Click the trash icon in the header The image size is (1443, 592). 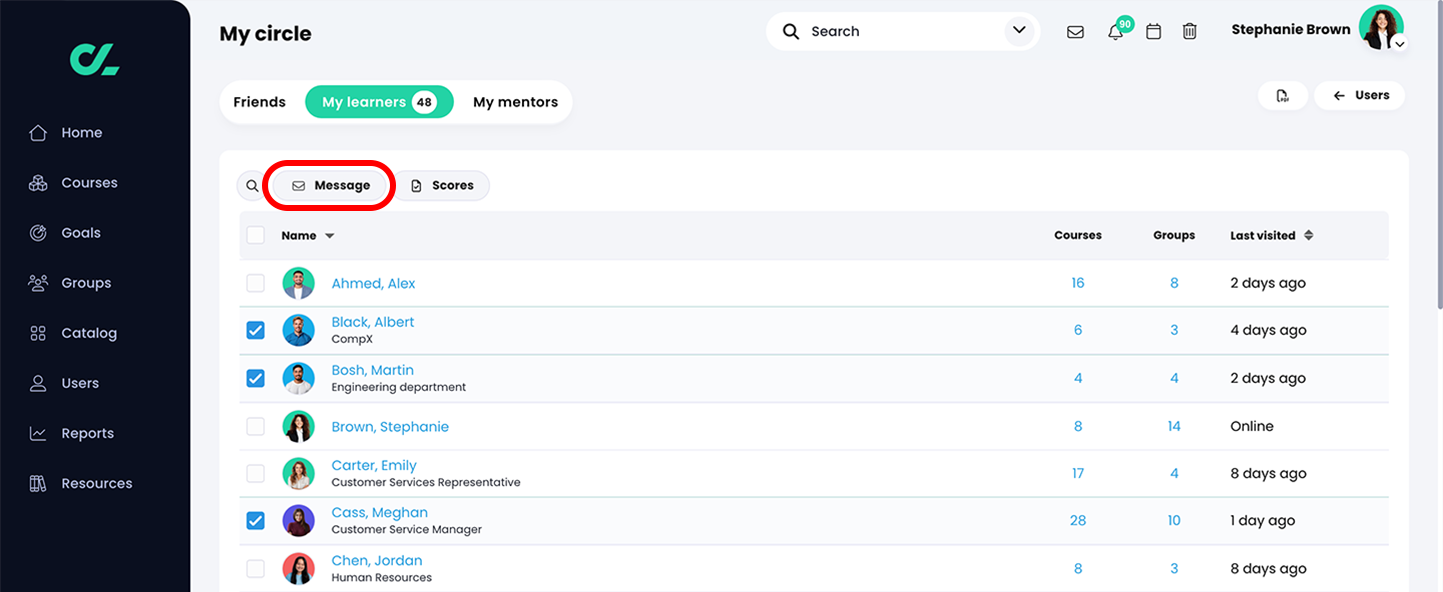click(x=1189, y=31)
